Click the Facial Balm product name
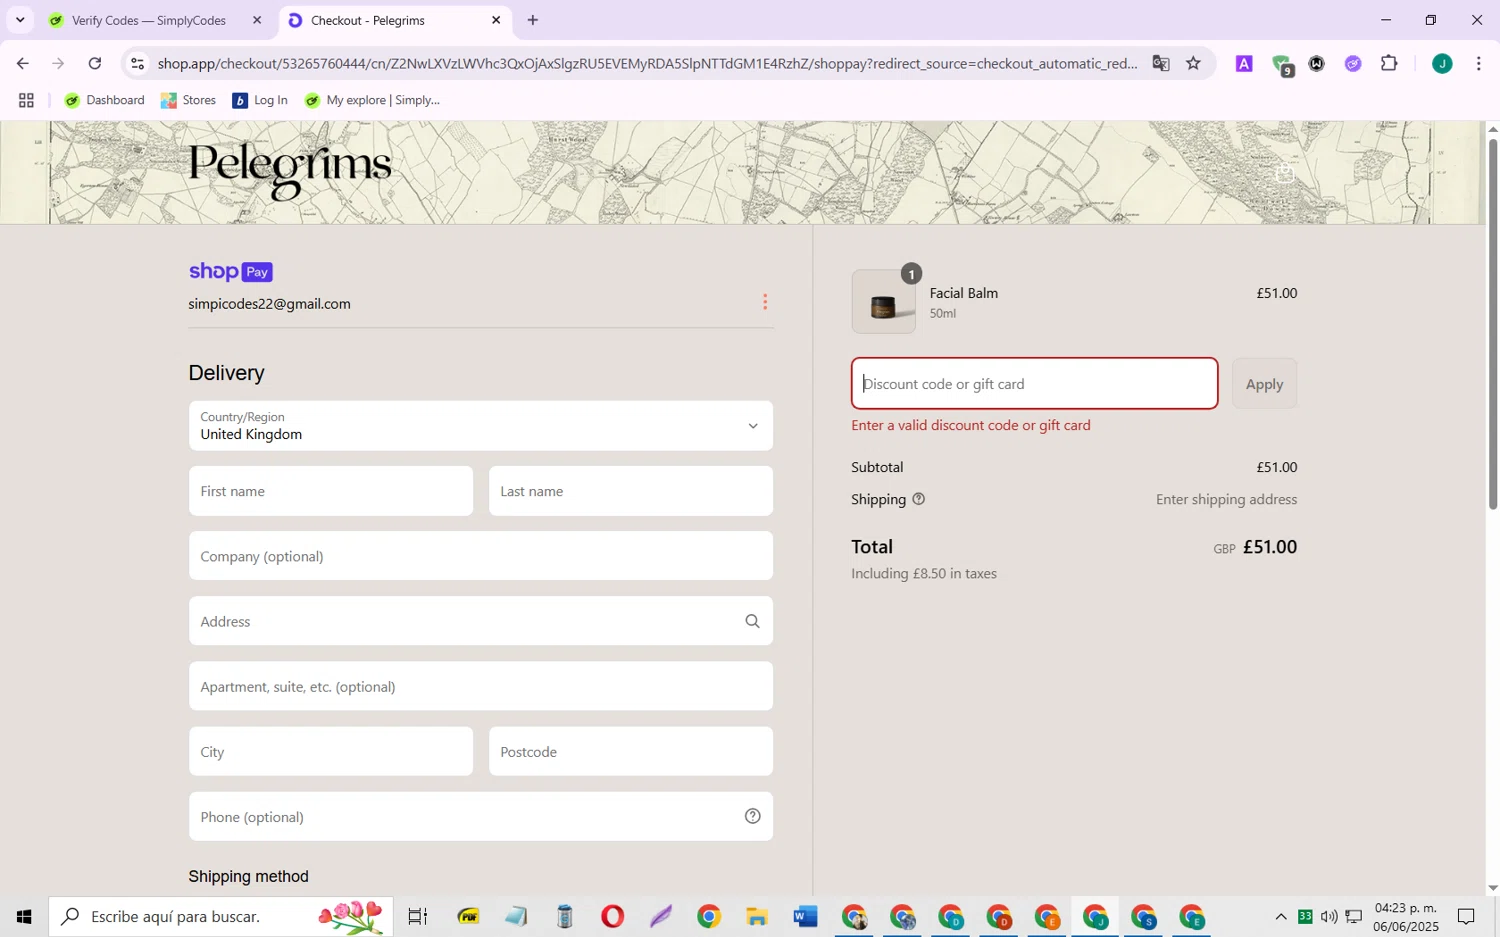 pos(964,293)
